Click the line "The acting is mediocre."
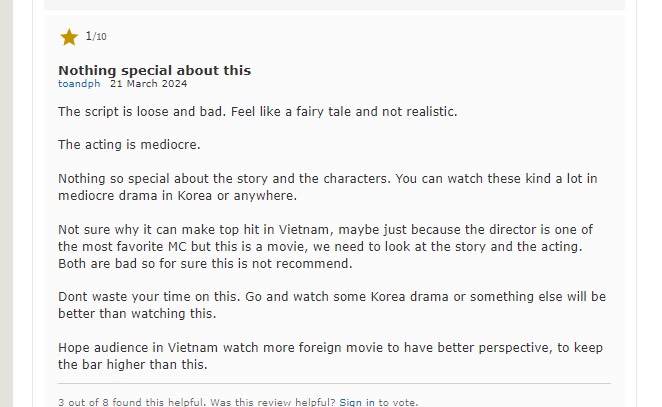Screen dimensions: 662x407 pyautogui.click(x=129, y=145)
